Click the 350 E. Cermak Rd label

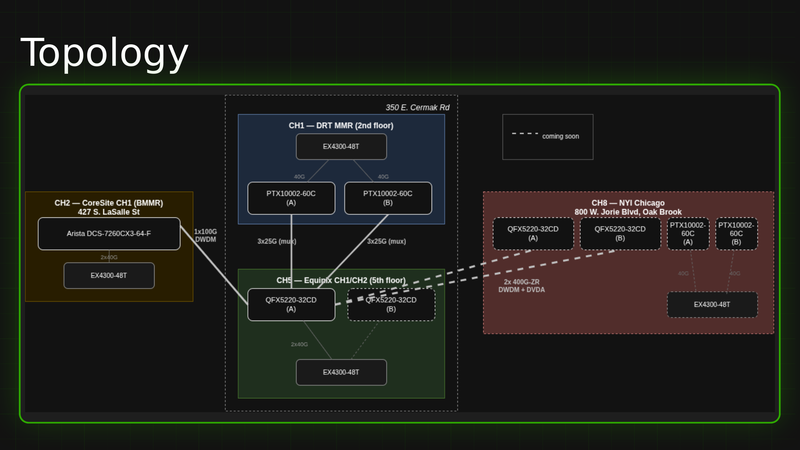417,107
